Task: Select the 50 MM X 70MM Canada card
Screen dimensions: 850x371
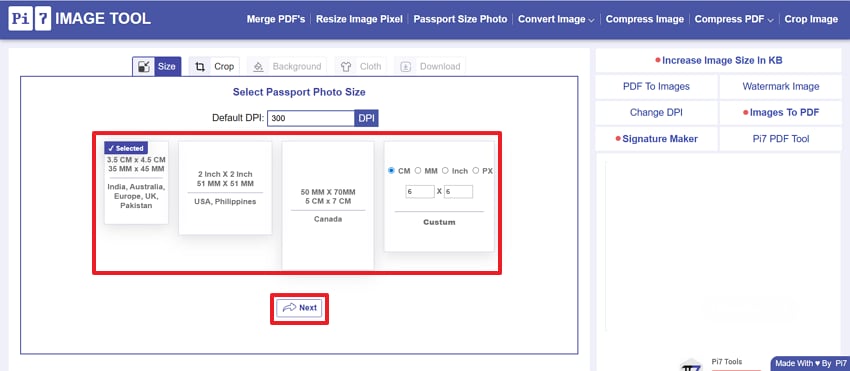Action: click(x=328, y=206)
